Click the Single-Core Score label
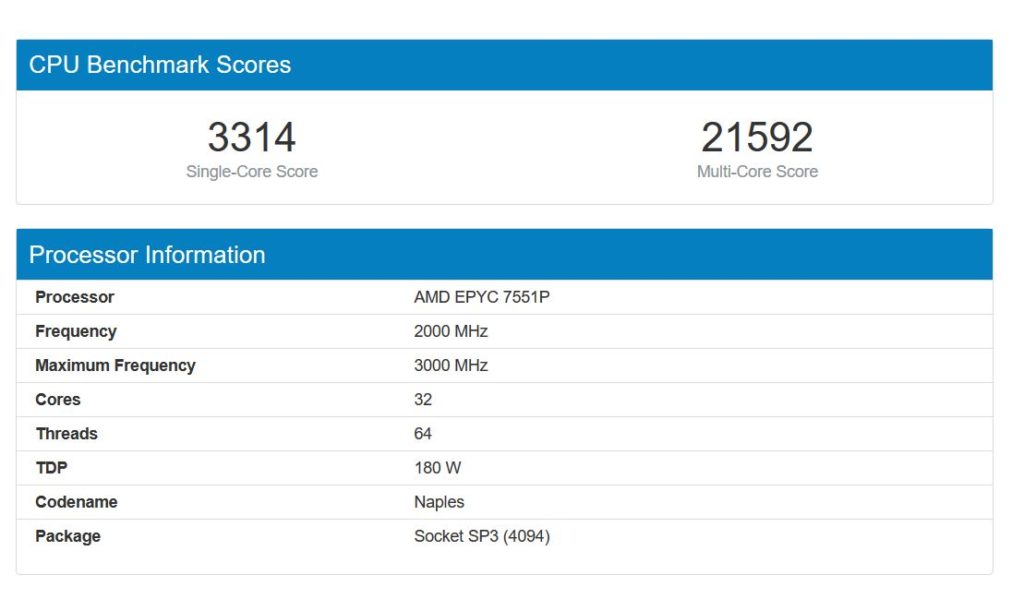Viewport: 1024px width, 611px height. click(x=252, y=172)
